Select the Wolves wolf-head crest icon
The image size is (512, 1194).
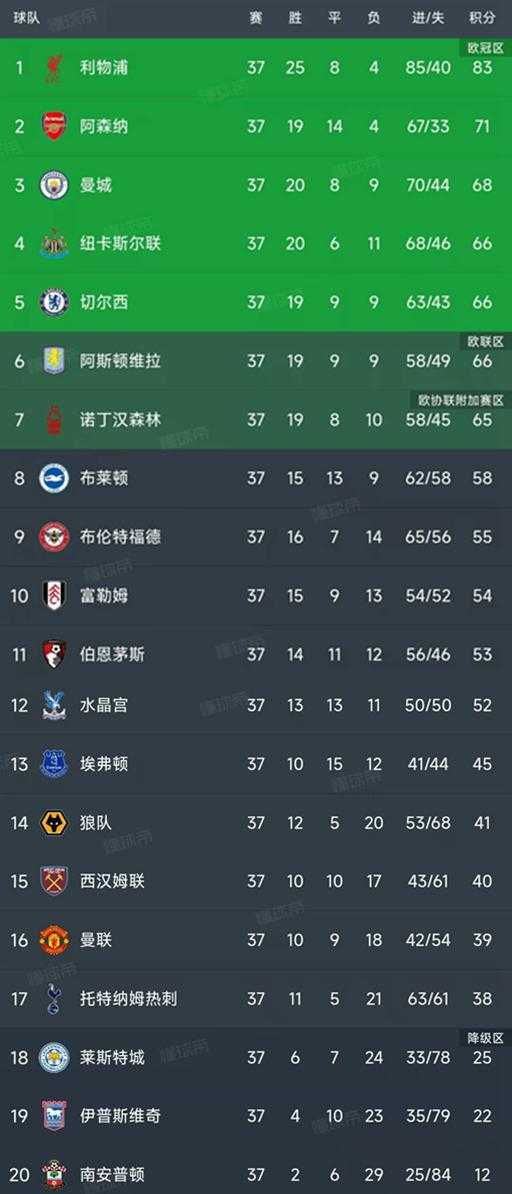pyautogui.click(x=54, y=822)
